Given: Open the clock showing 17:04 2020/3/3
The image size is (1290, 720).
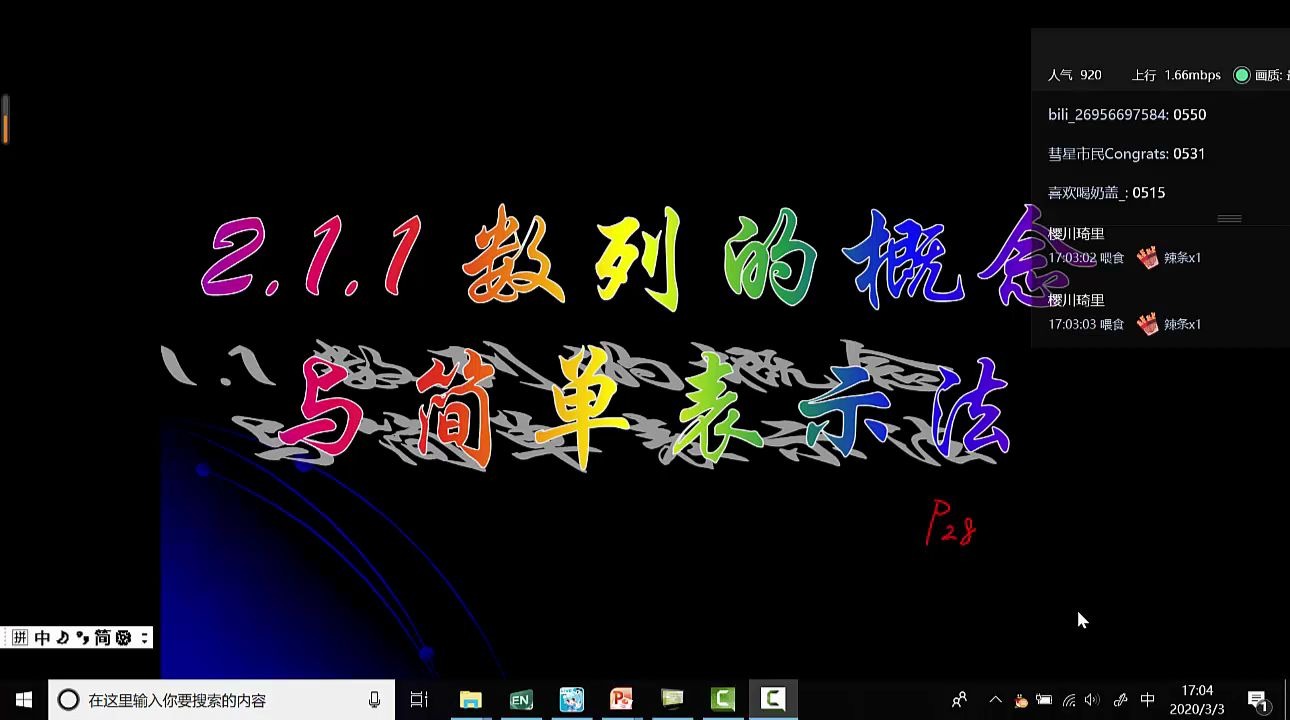Looking at the screenshot, I should coord(1197,700).
